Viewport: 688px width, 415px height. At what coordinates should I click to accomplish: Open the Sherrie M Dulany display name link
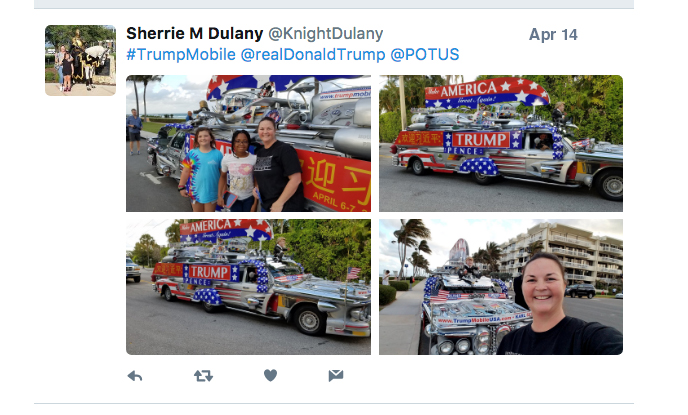194,34
